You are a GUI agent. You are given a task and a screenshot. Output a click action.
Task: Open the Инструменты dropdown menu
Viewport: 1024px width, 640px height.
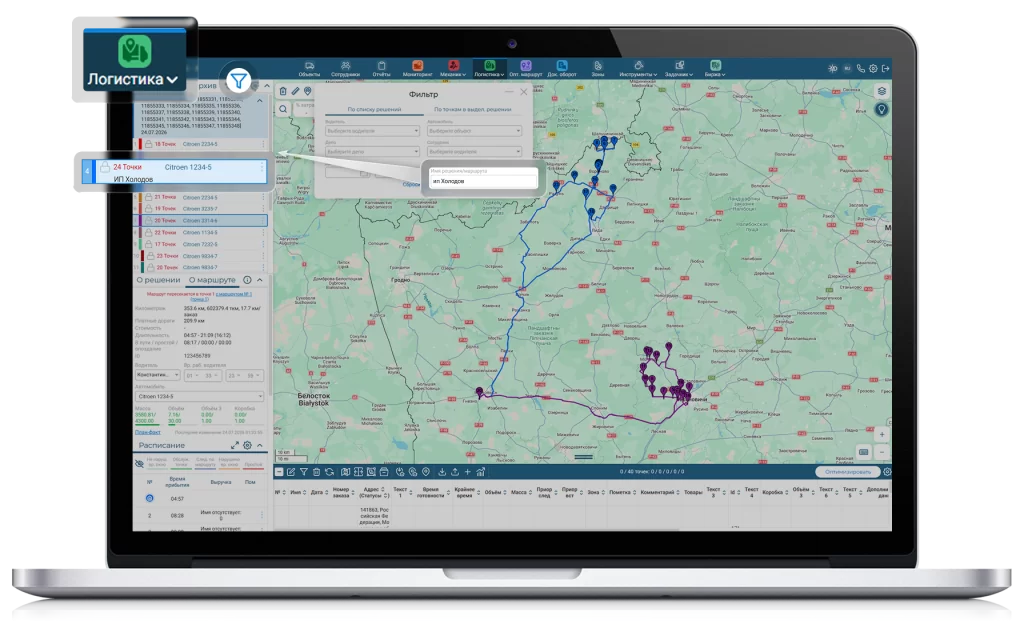(x=638, y=69)
